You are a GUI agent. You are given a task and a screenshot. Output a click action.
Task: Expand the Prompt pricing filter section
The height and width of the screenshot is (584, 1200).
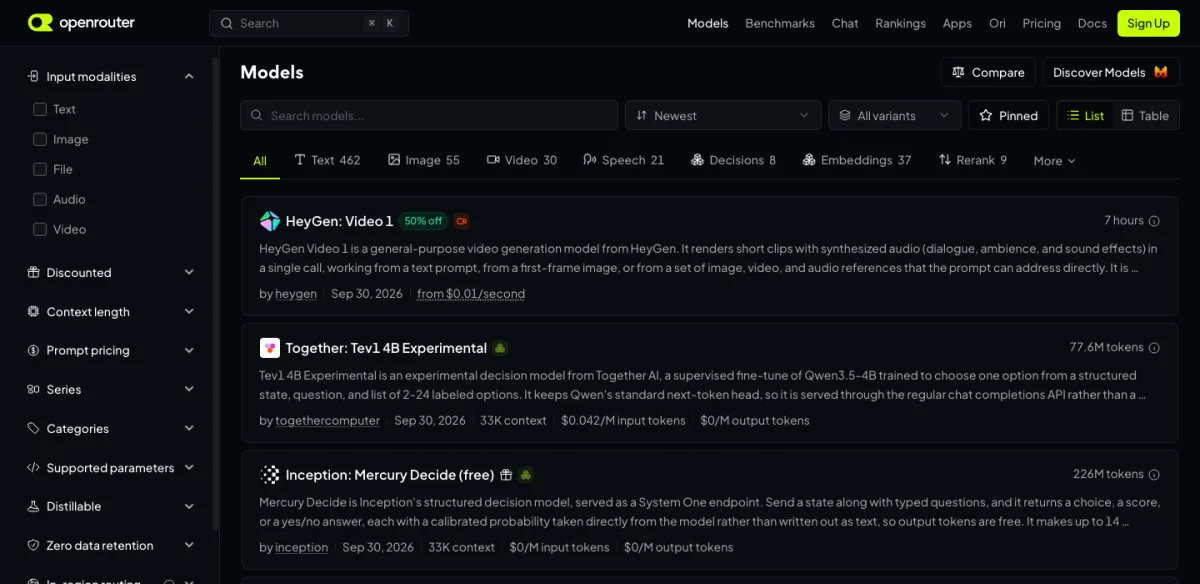click(x=110, y=351)
